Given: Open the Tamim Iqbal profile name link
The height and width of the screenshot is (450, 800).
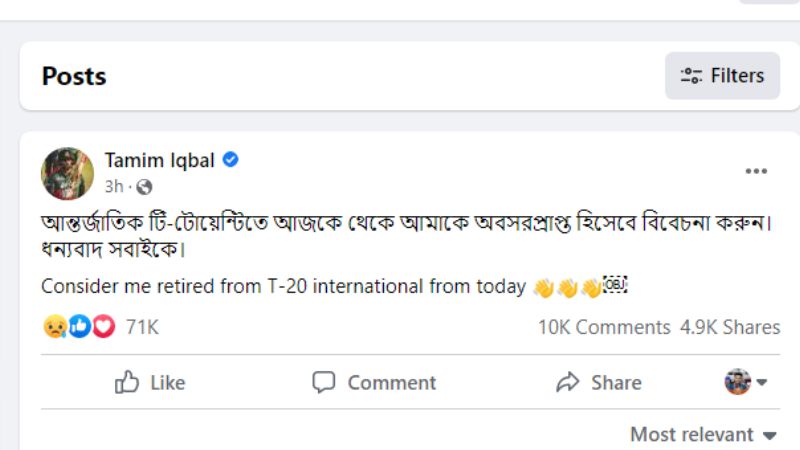Looking at the screenshot, I should click(x=159, y=160).
